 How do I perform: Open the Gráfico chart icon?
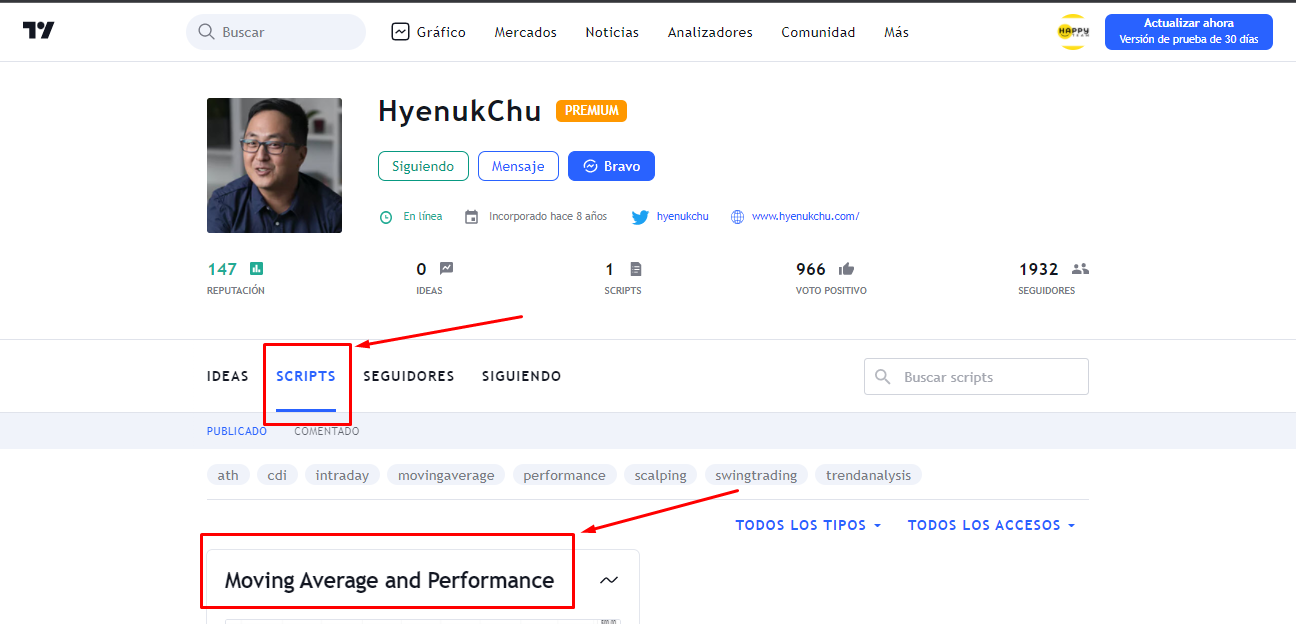pos(401,32)
